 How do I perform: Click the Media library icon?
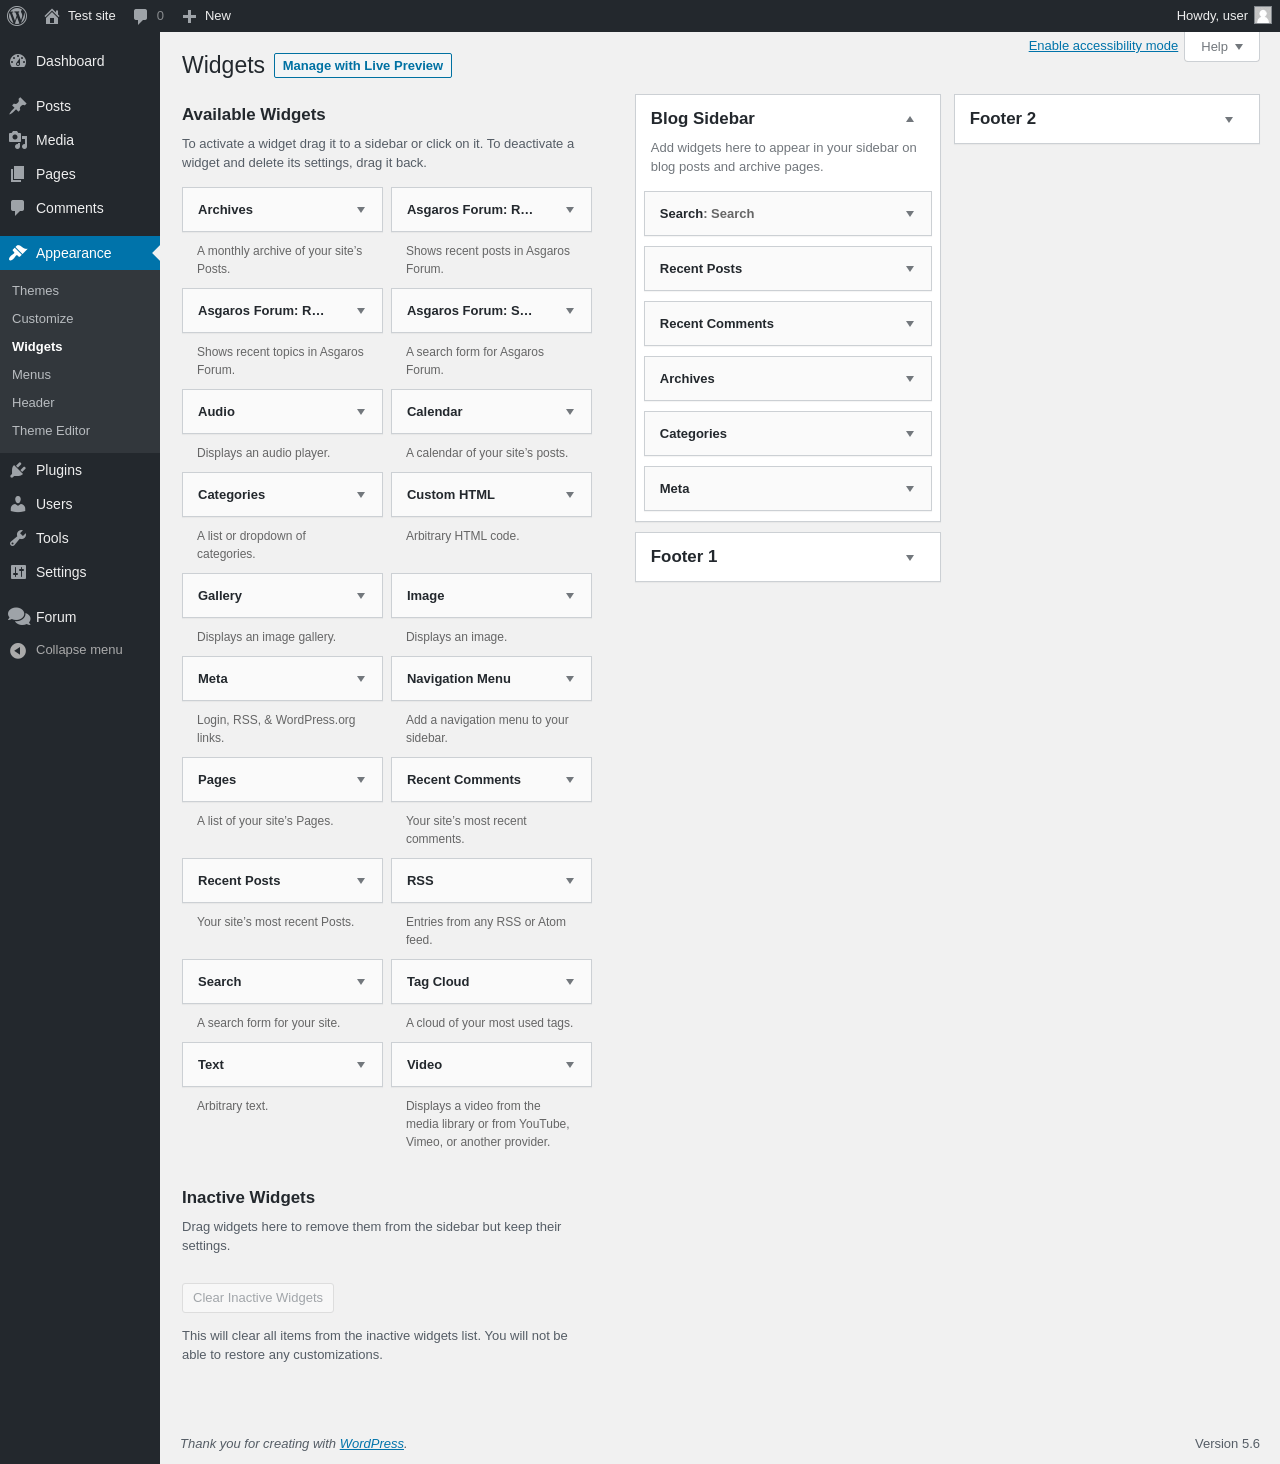pos(18,140)
